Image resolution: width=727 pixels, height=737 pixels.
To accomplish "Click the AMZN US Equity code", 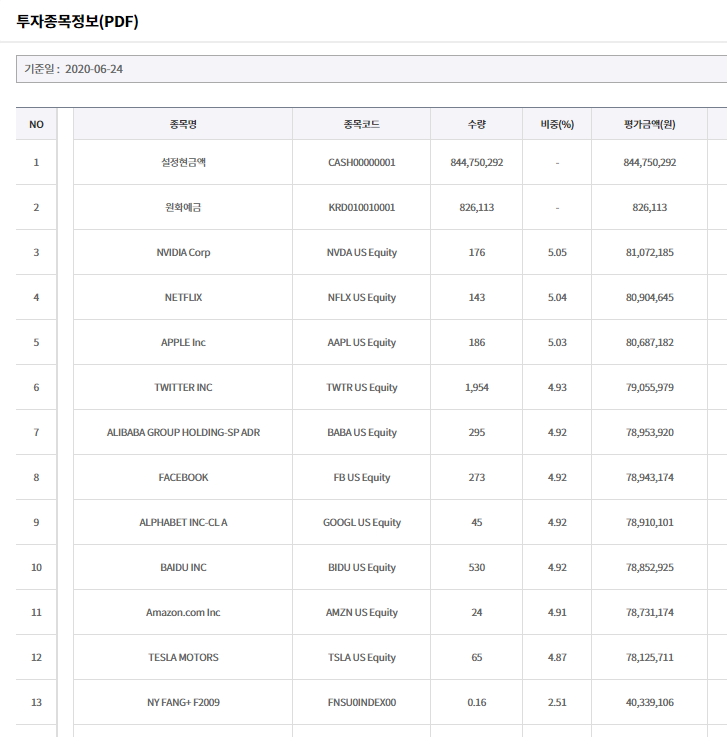I will (362, 612).
